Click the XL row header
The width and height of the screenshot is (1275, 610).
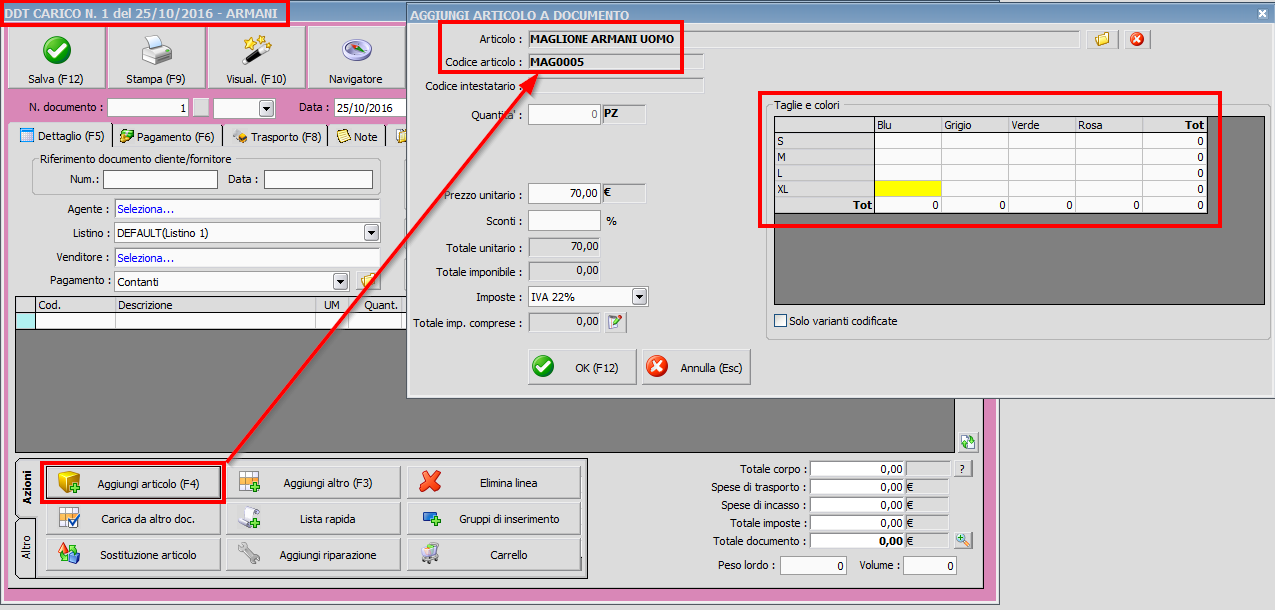coord(824,188)
